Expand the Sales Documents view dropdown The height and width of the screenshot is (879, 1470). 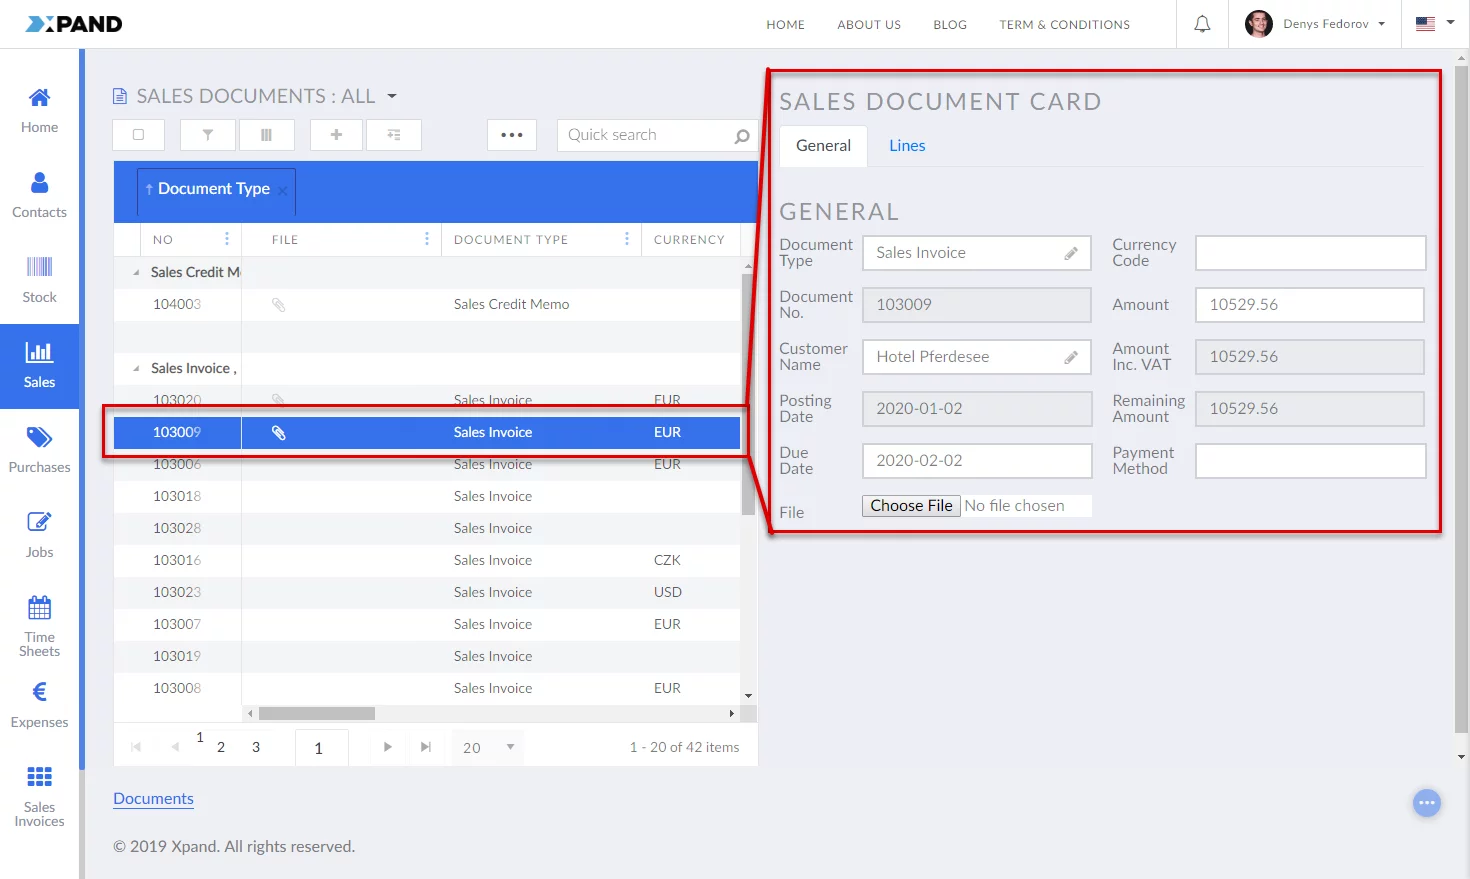click(x=392, y=96)
